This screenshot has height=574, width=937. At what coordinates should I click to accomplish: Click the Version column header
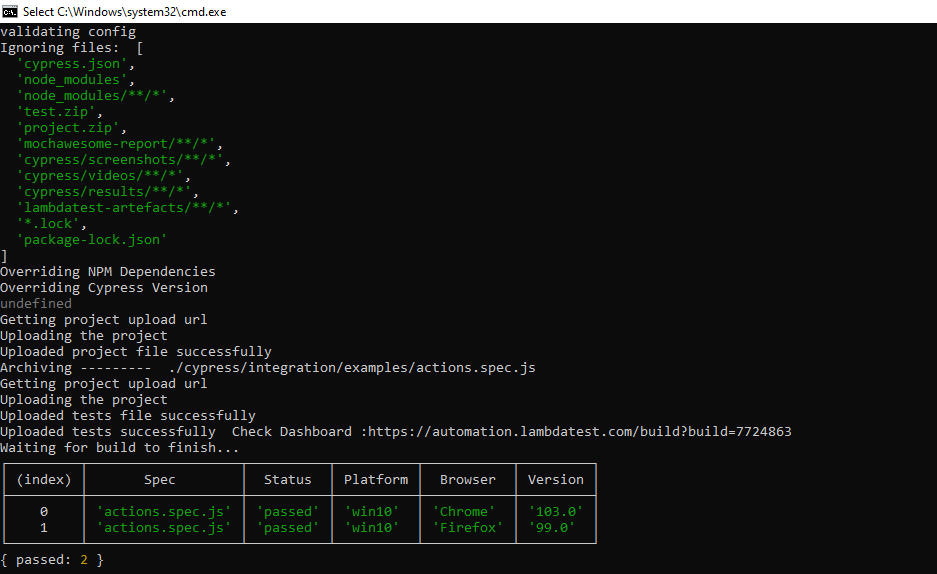[556, 480]
